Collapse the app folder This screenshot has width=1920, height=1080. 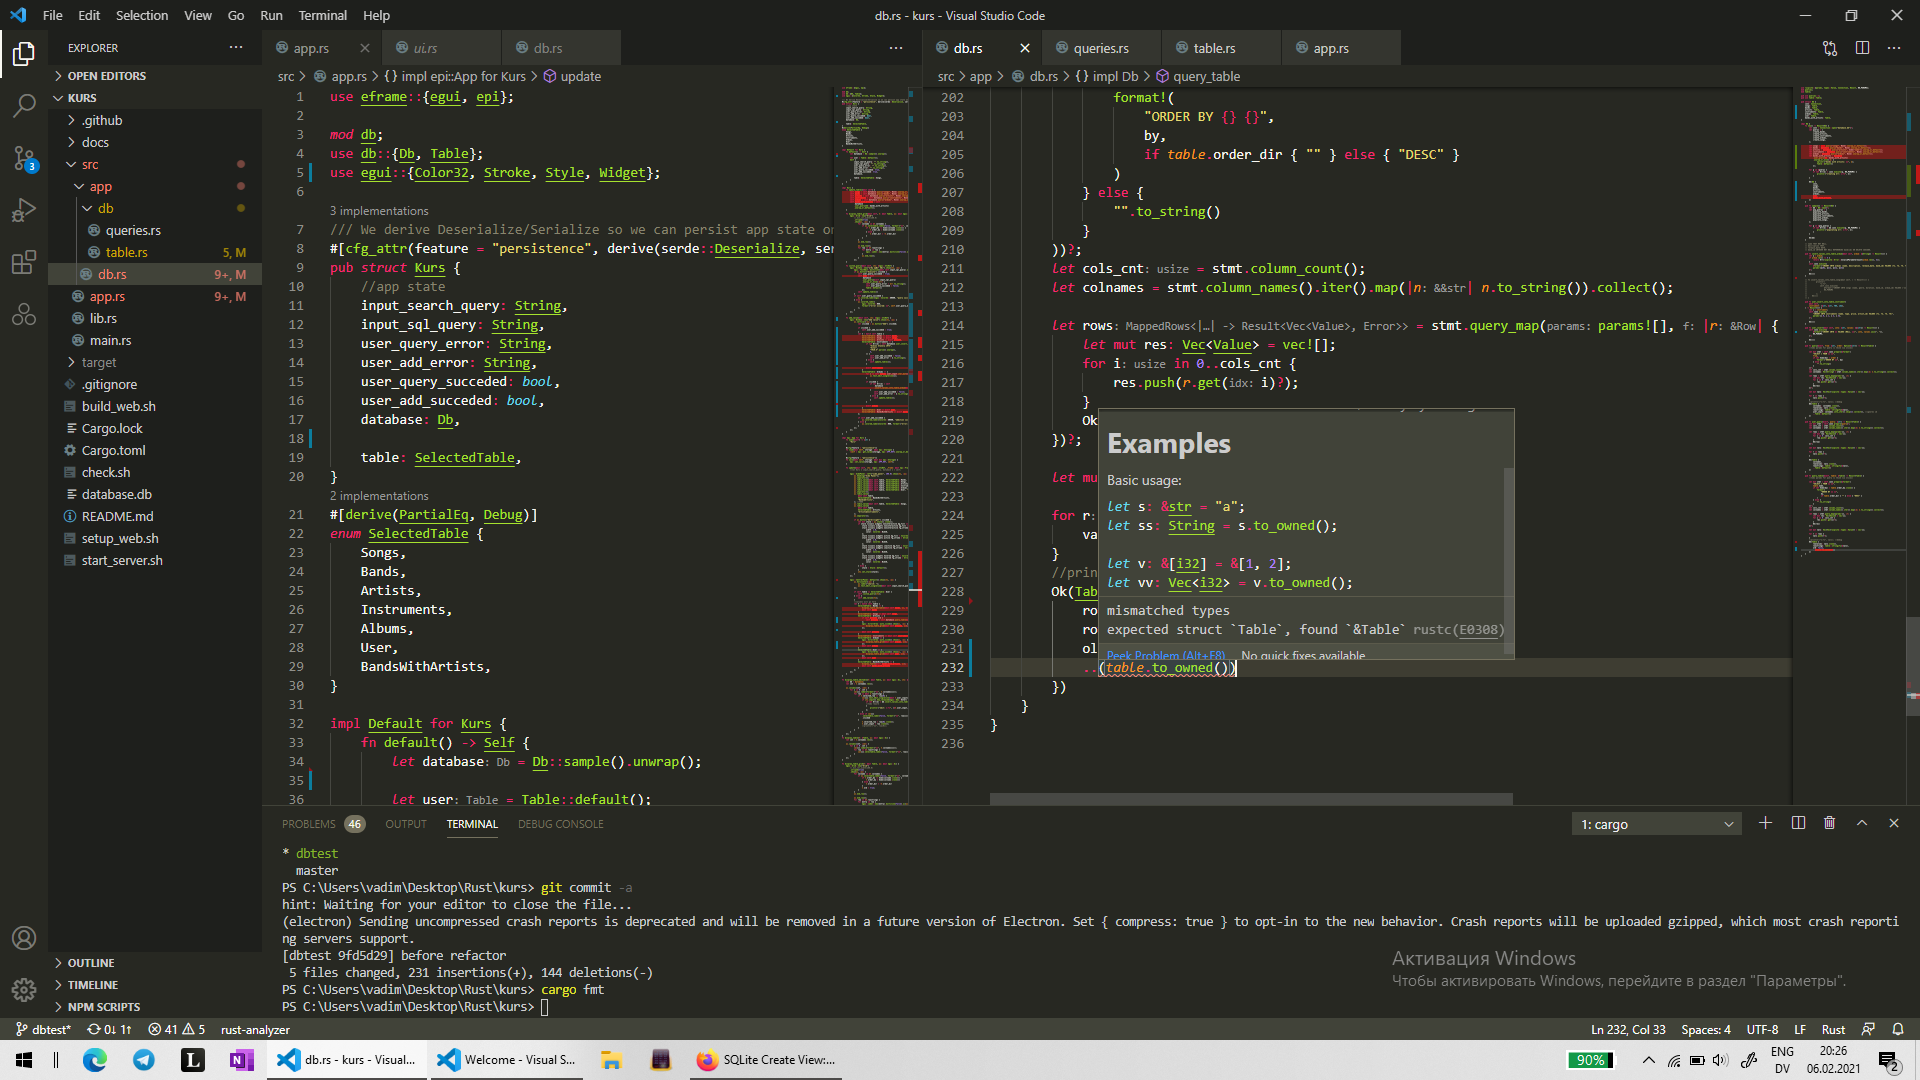pos(155,186)
